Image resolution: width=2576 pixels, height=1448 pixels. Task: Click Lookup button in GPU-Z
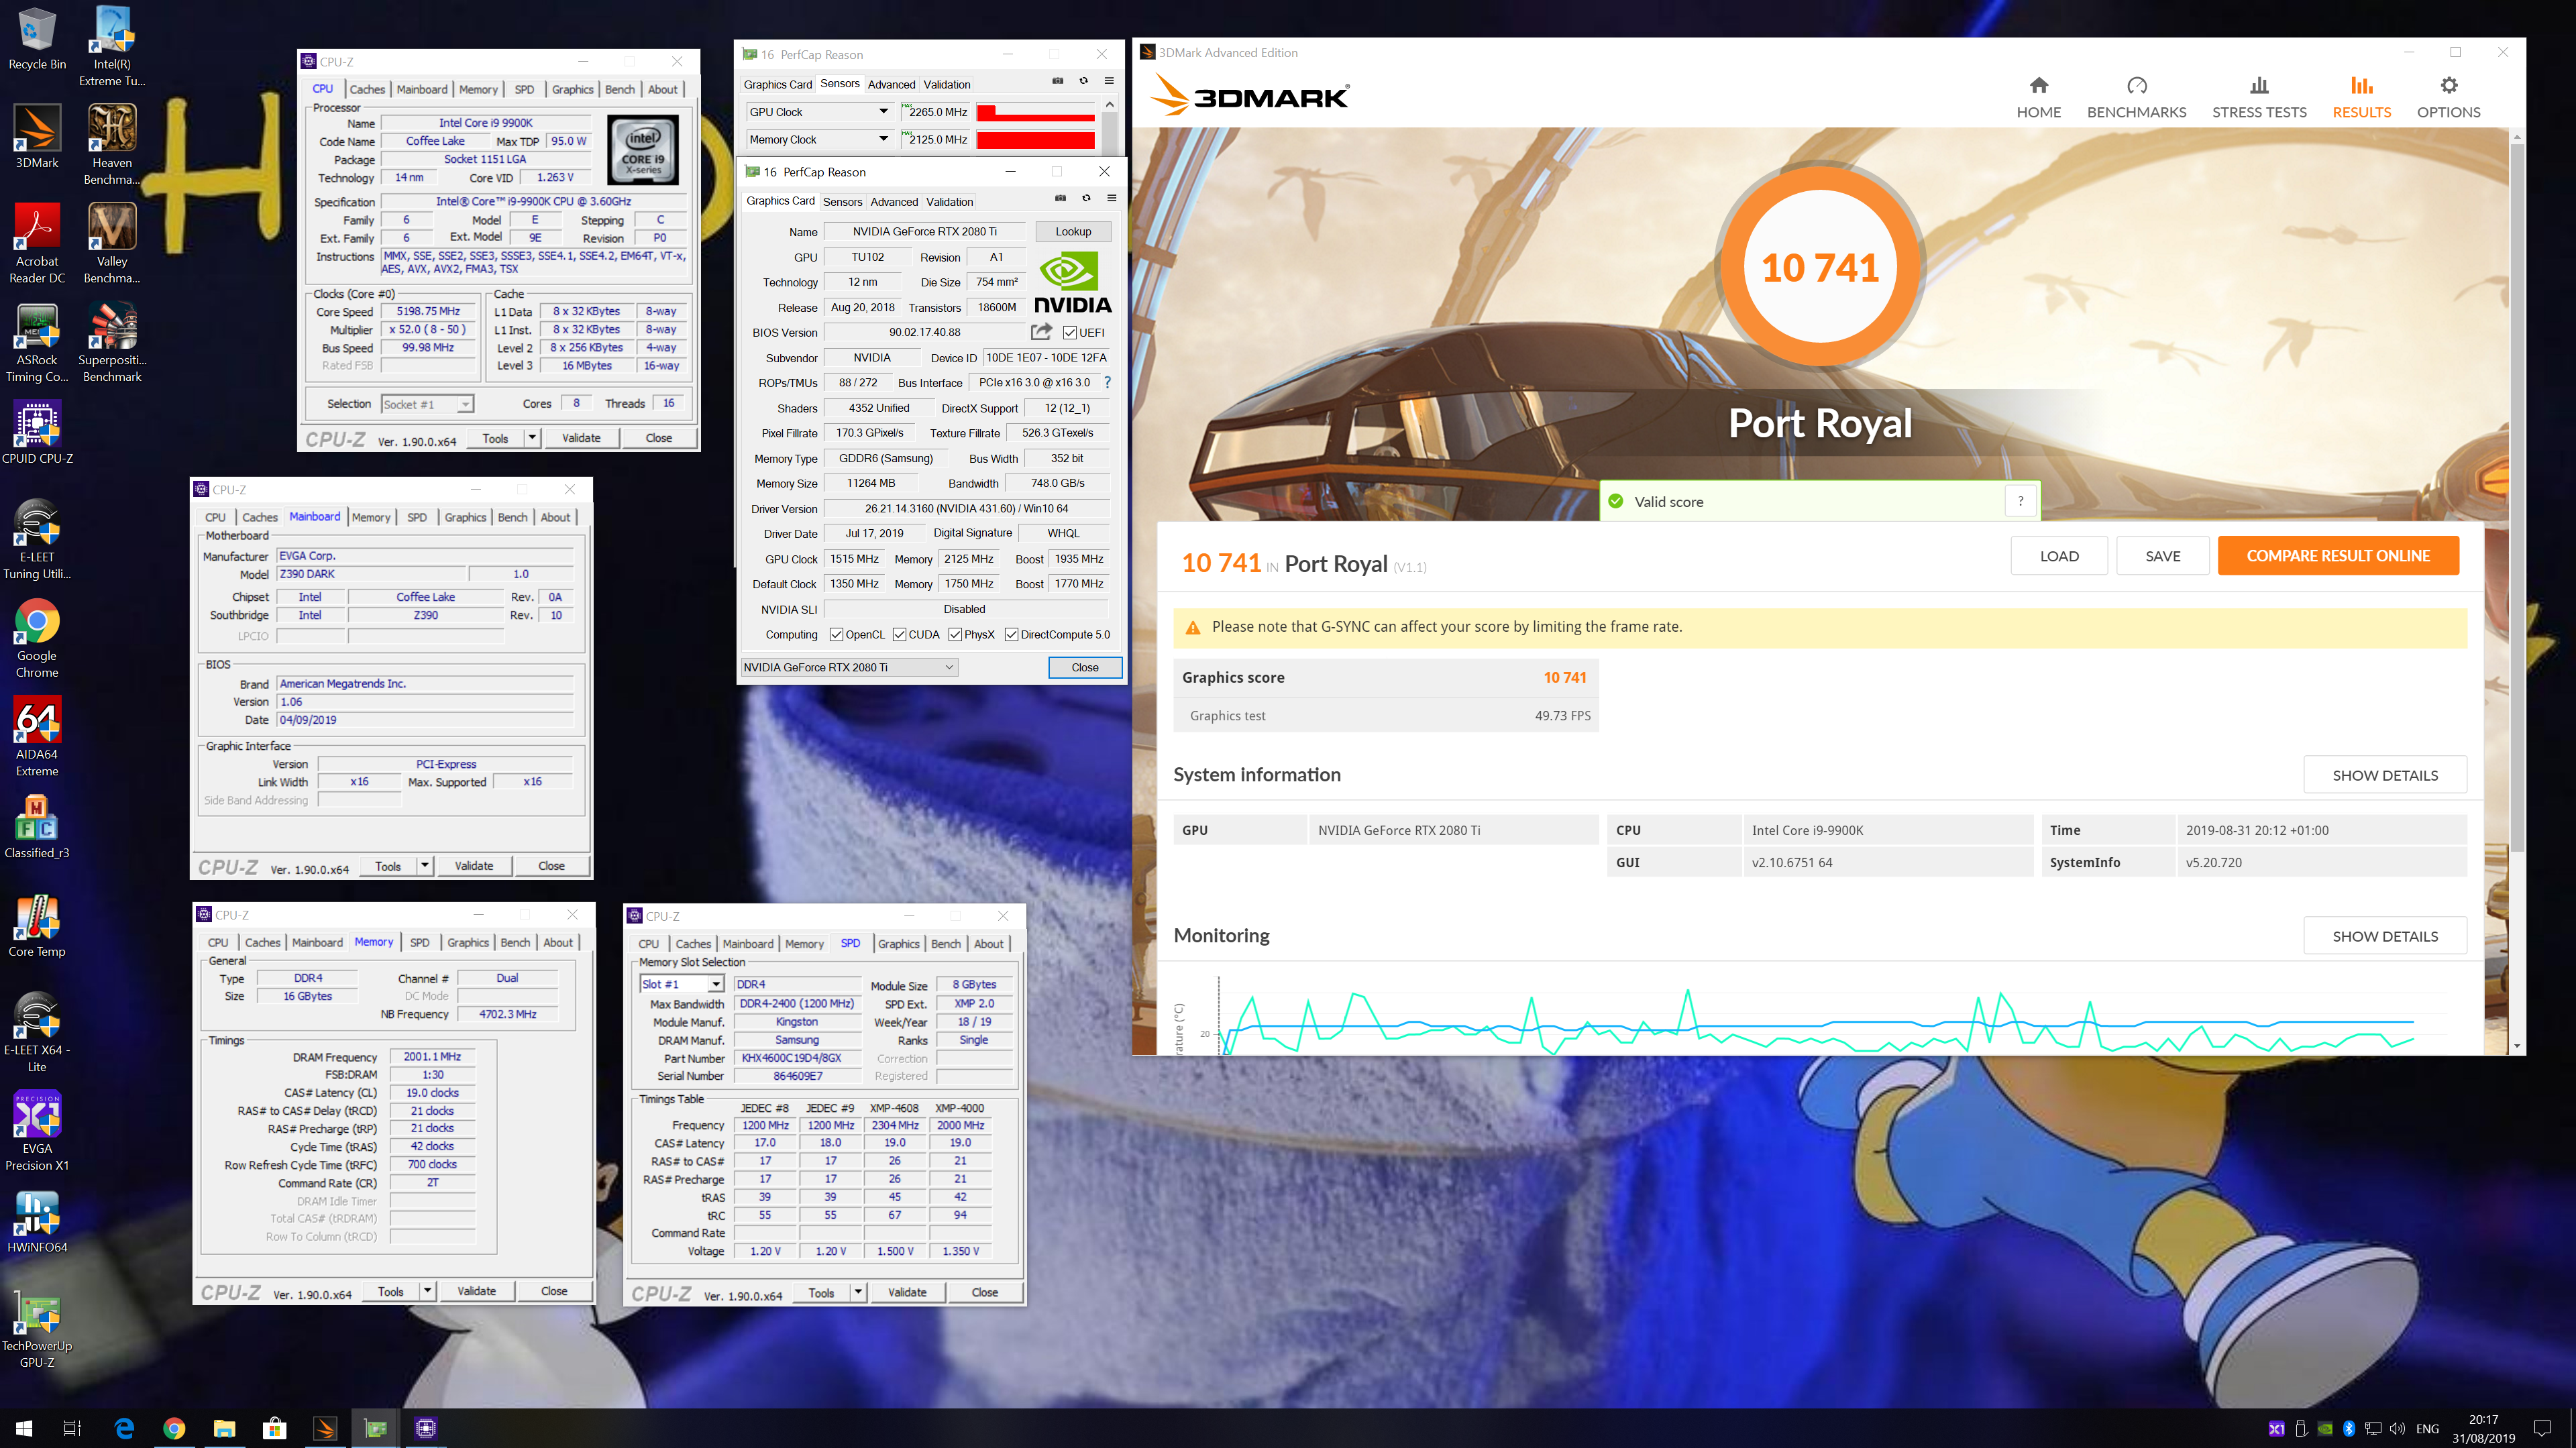(1073, 231)
